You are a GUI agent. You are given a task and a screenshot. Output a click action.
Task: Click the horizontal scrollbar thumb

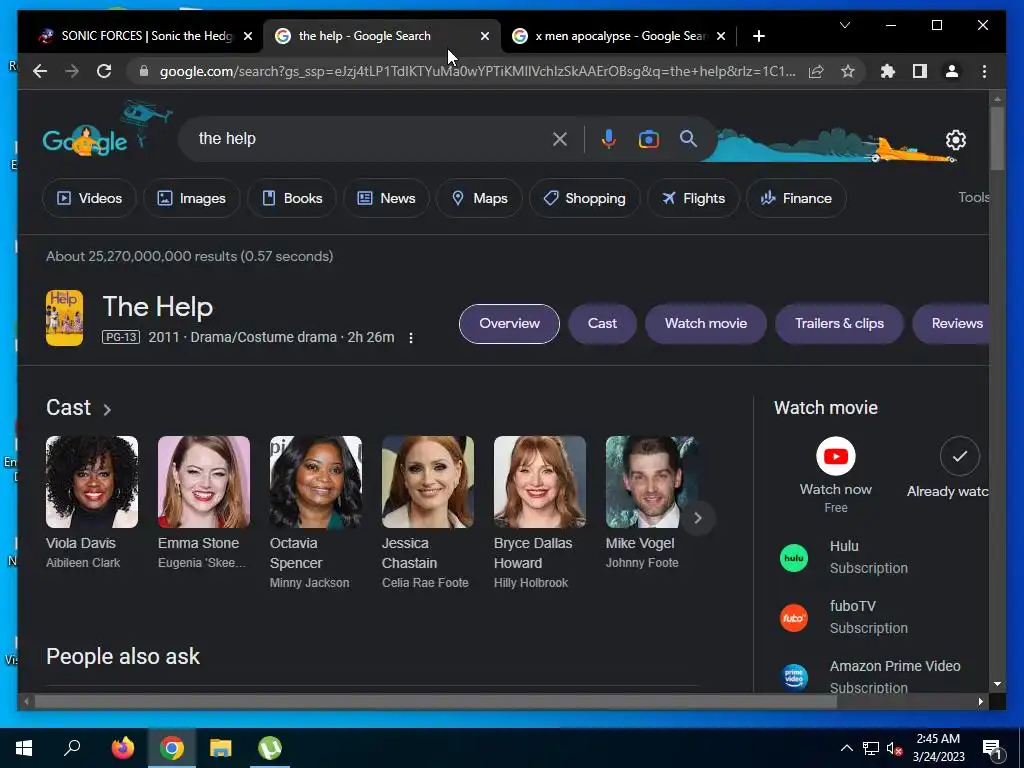[436, 701]
